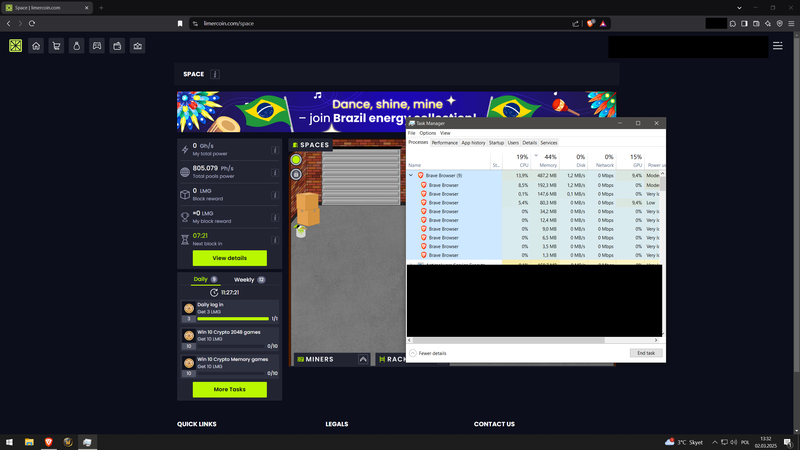Open the money bag icon in navigation
Image resolution: width=800 pixels, height=450 pixels.
[x=77, y=46]
